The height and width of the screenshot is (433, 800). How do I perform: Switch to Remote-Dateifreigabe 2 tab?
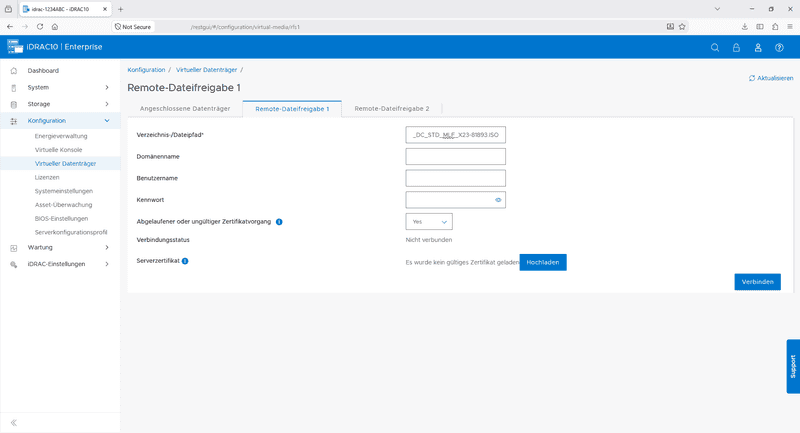[x=392, y=109]
